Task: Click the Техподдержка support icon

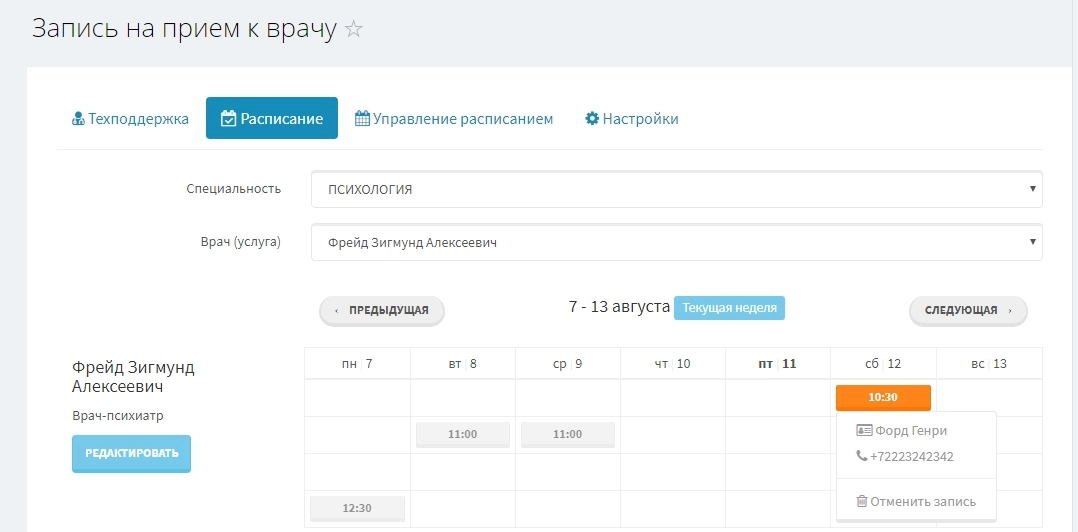Action: point(79,119)
